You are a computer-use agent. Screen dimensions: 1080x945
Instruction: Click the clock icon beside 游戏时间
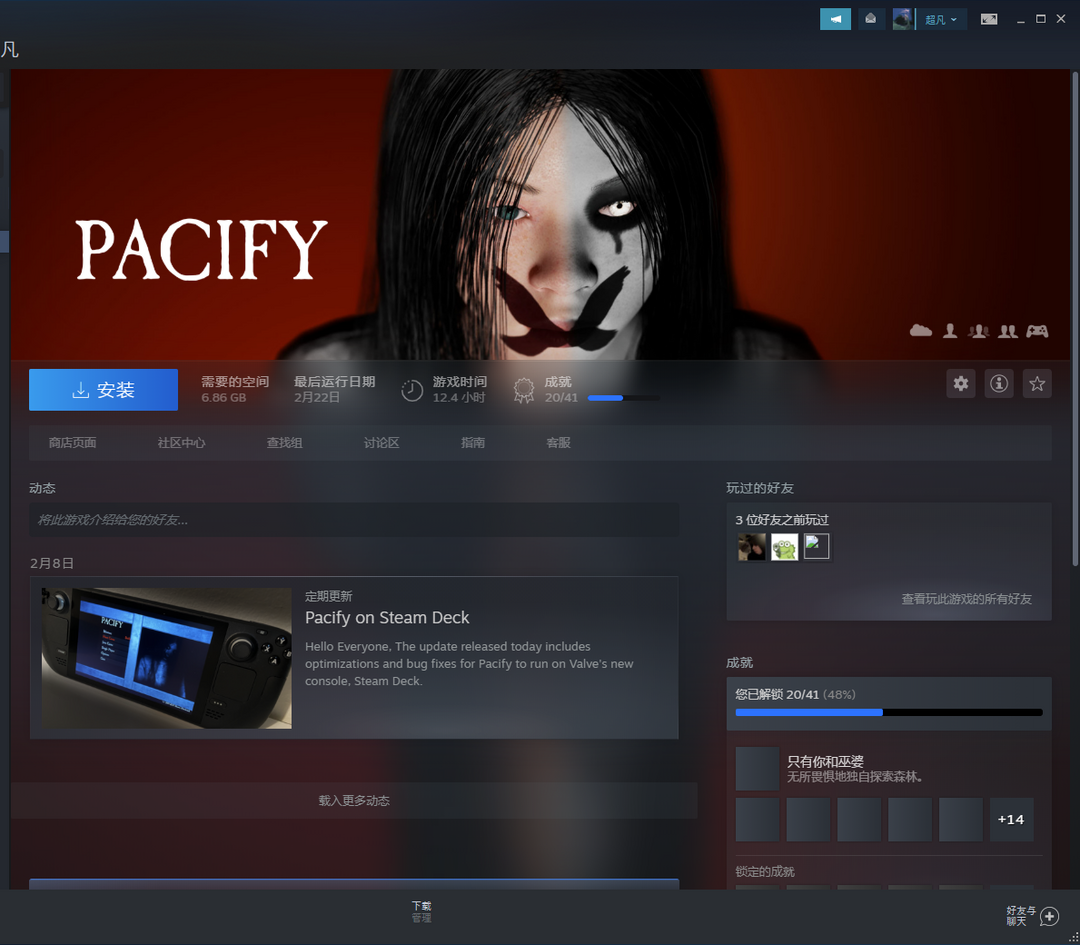click(412, 391)
